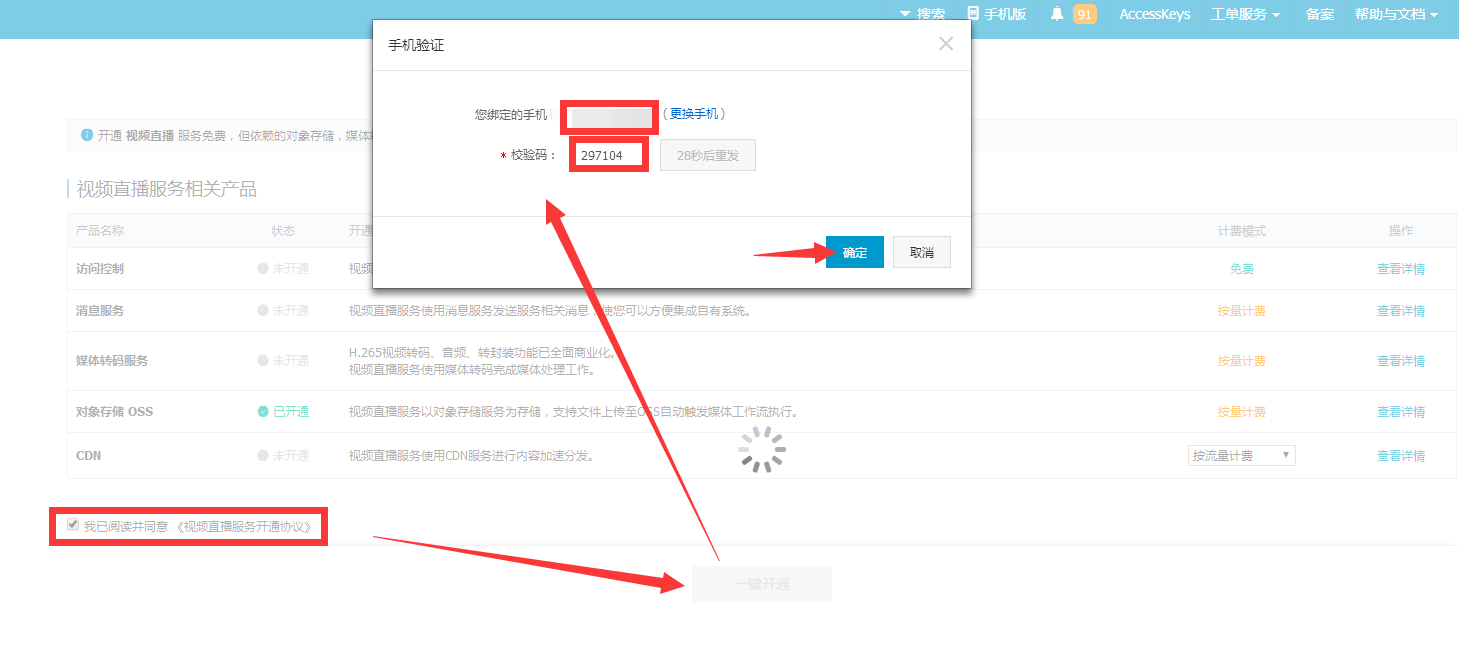
Task: Toggle the service agreement checkbox
Action: click(x=73, y=525)
